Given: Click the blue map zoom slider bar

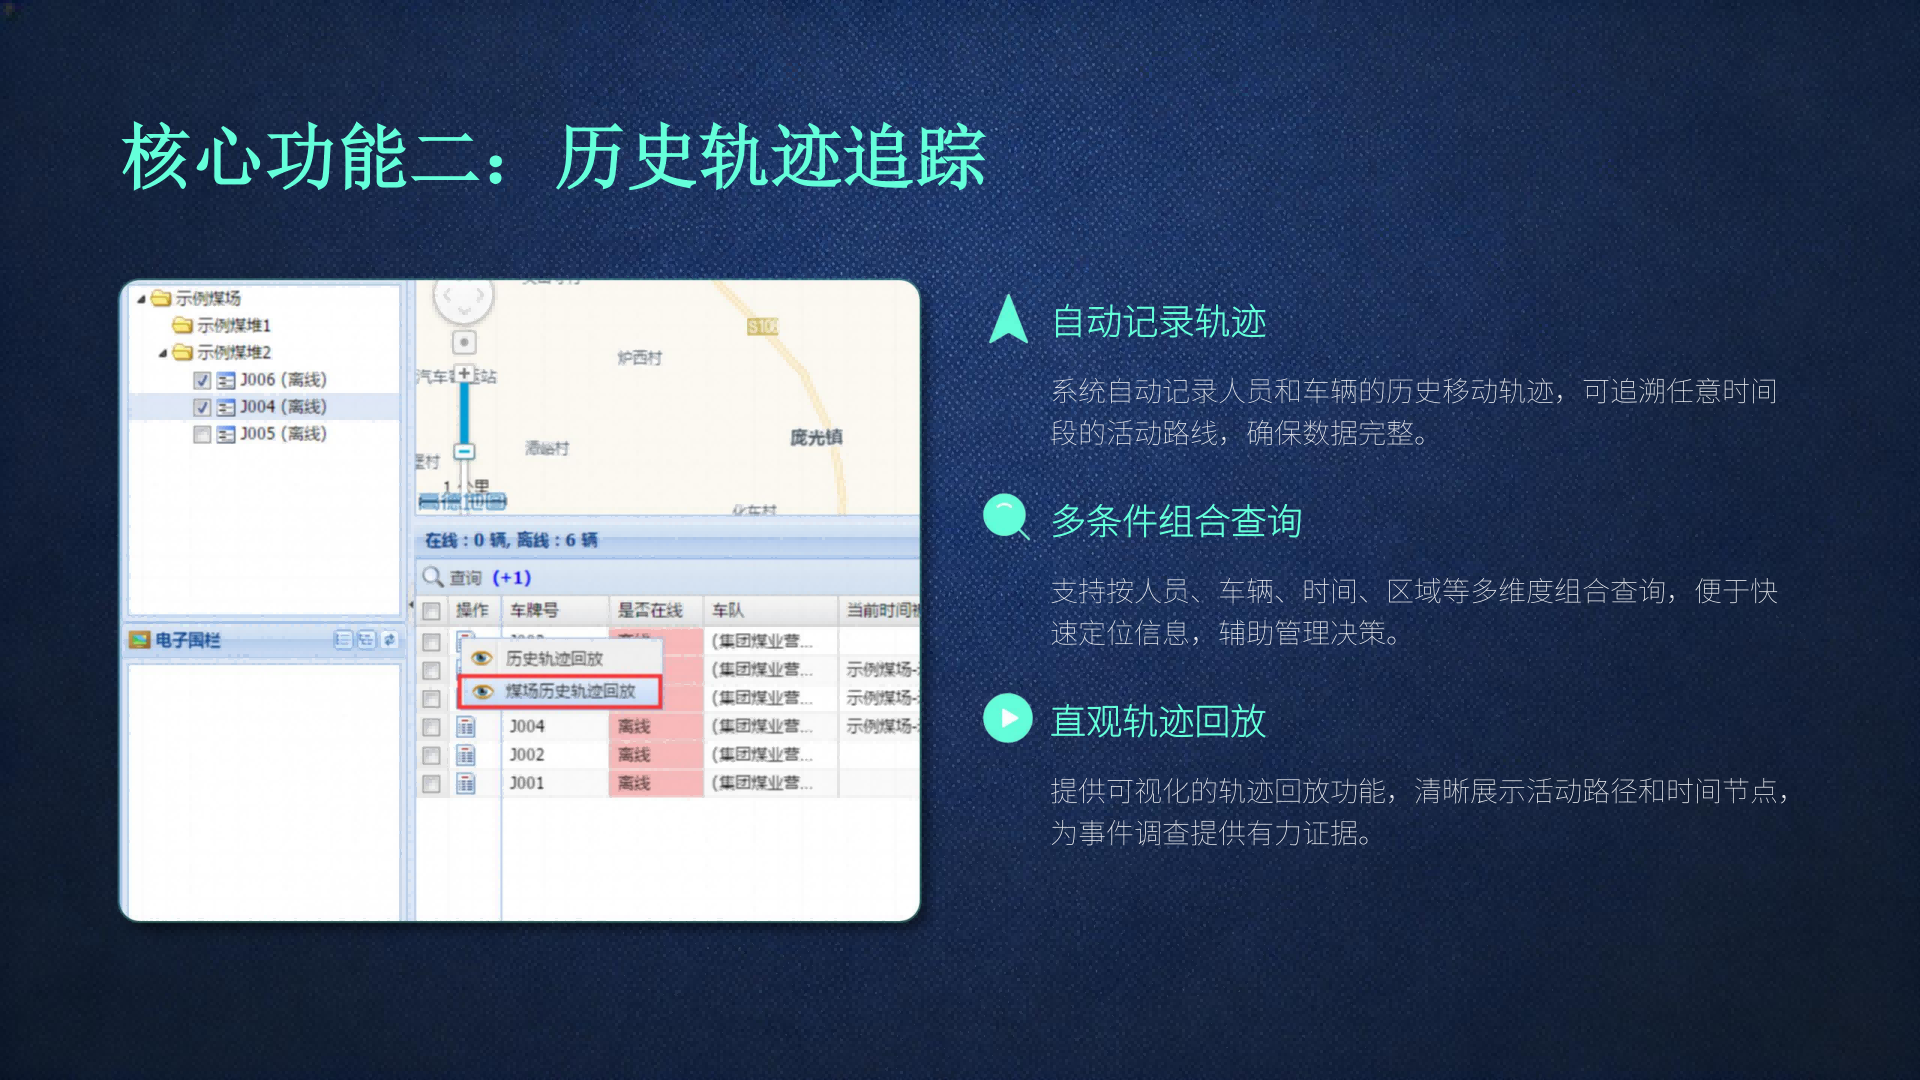Looking at the screenshot, I should [464, 413].
